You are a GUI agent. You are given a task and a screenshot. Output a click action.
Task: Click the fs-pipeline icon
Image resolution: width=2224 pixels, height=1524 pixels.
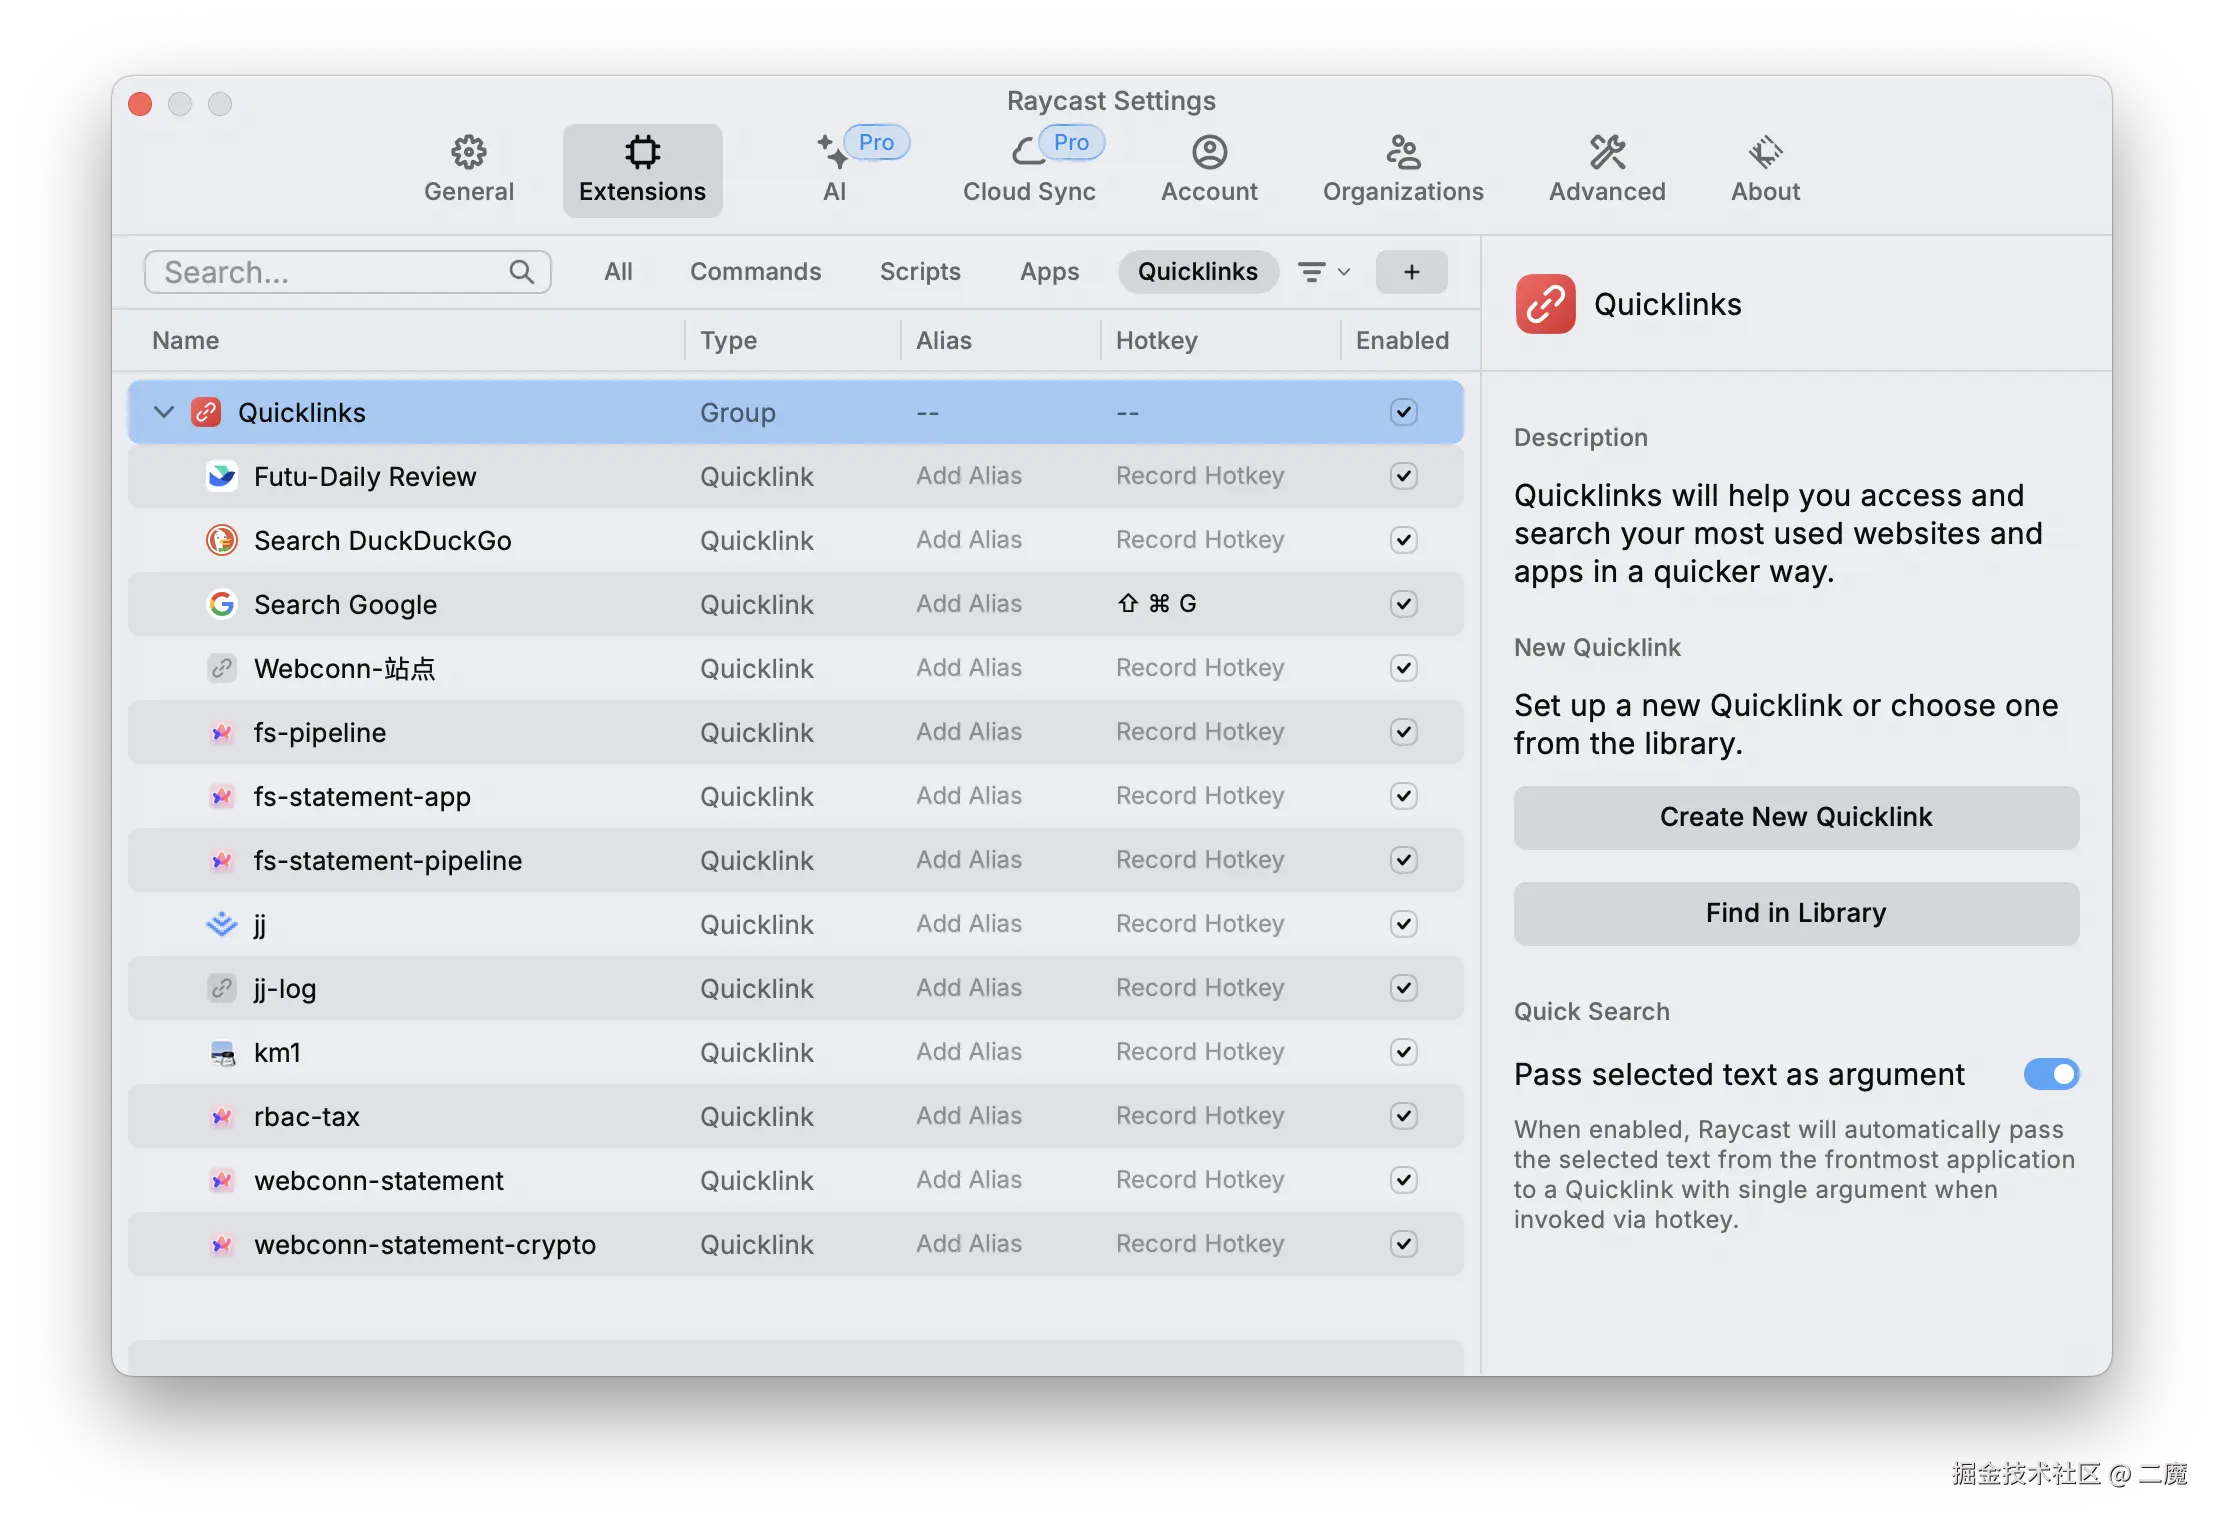pos(221,732)
